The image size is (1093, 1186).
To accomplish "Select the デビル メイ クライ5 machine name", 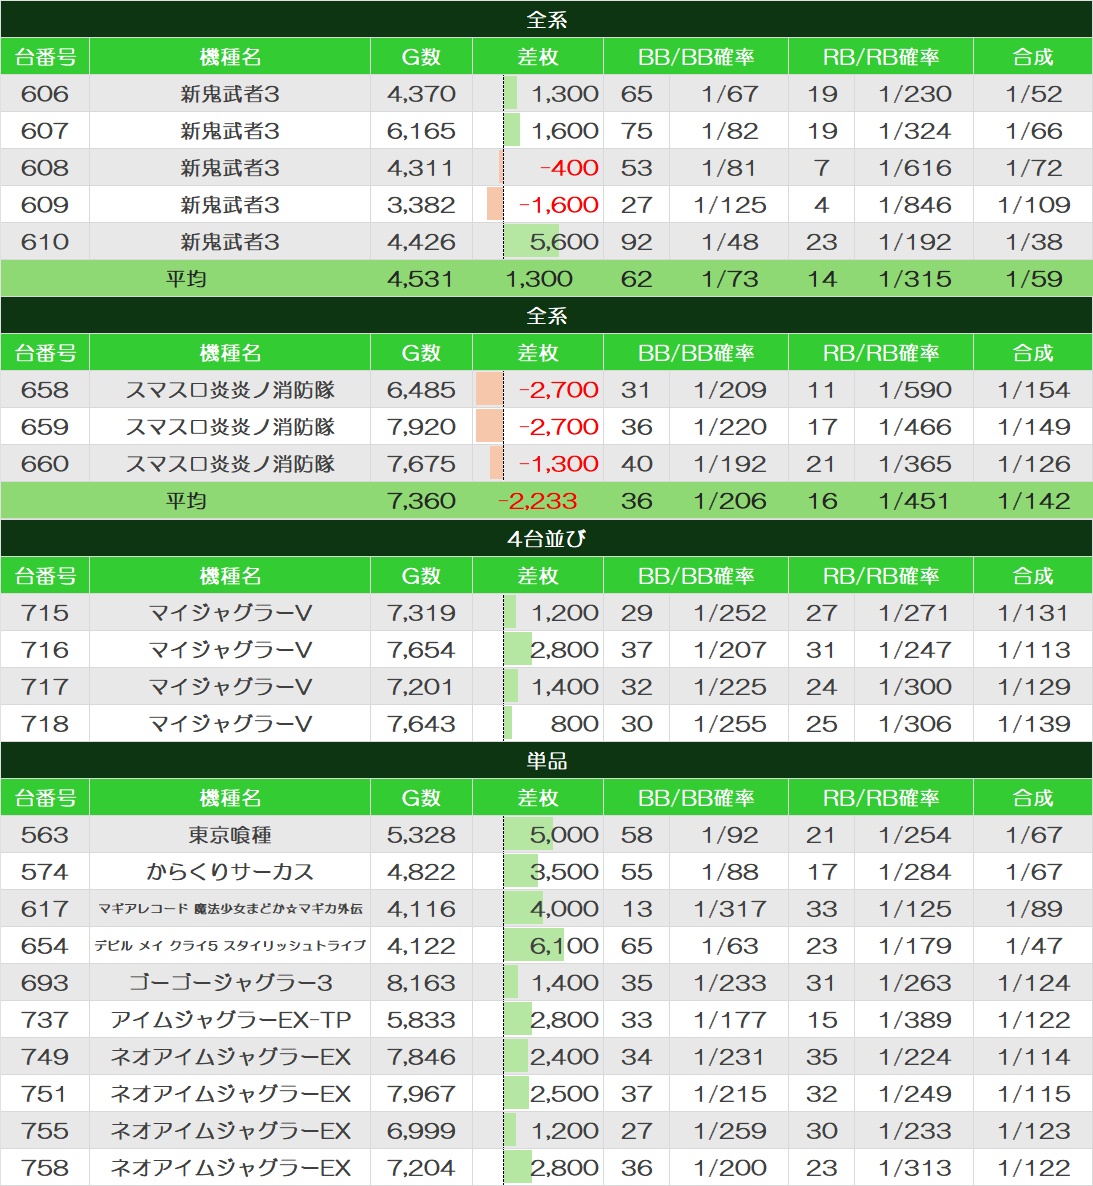I will click(x=230, y=946).
